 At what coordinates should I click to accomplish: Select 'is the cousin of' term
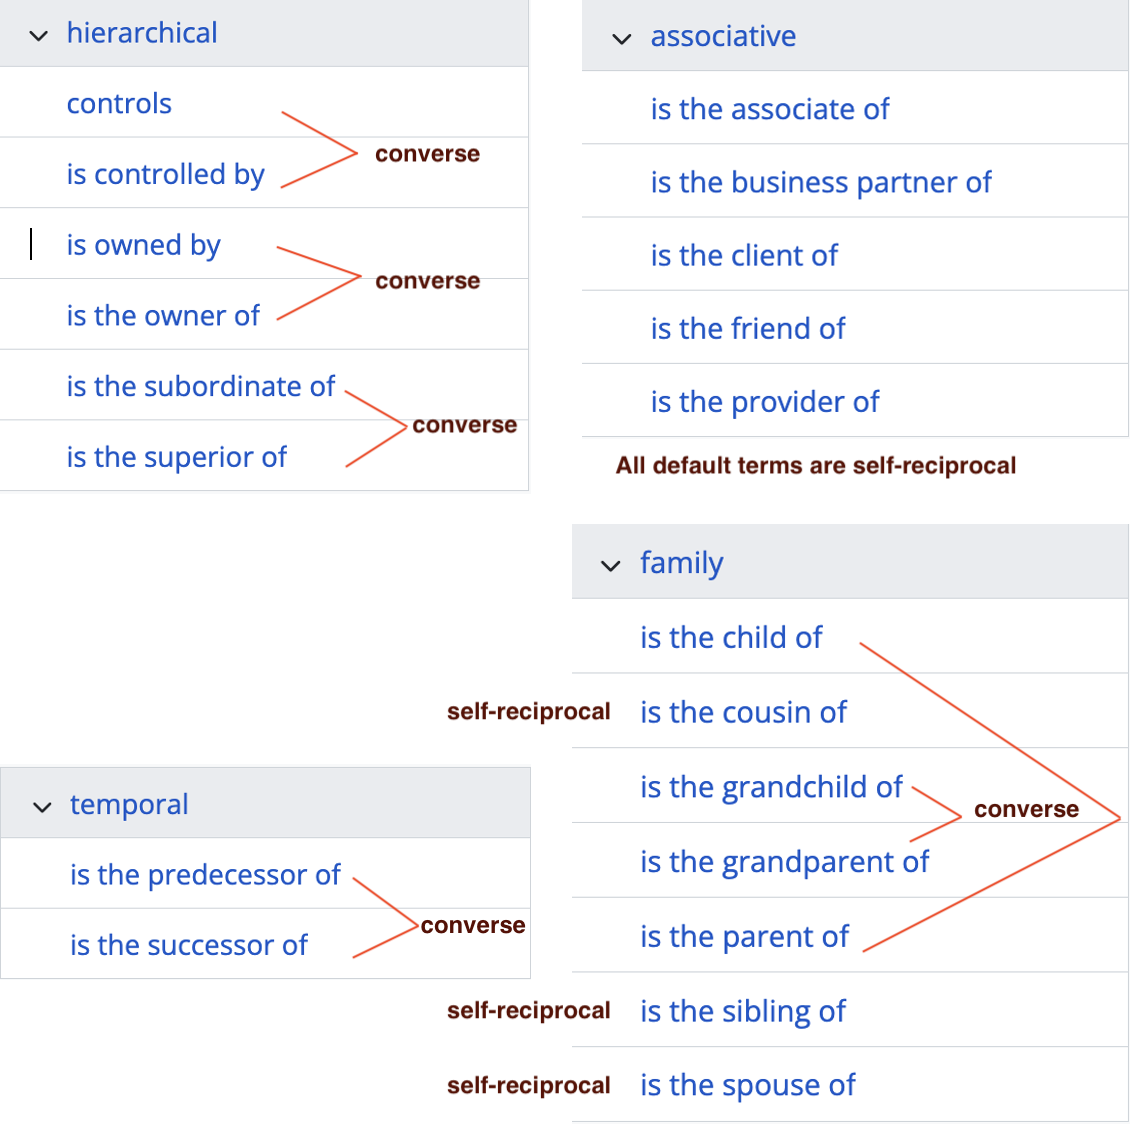tap(743, 713)
